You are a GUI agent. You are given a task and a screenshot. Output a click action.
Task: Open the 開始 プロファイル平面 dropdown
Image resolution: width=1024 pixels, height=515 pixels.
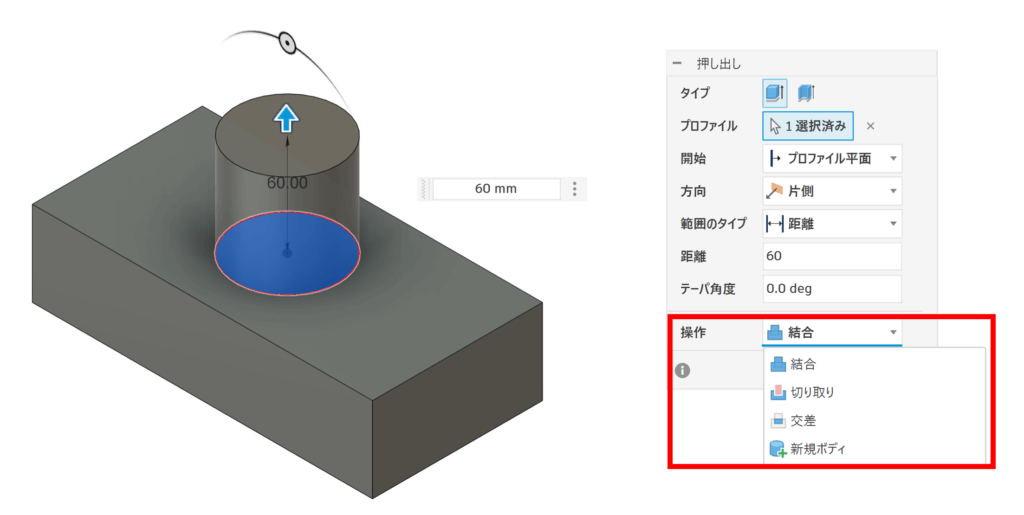click(832, 158)
